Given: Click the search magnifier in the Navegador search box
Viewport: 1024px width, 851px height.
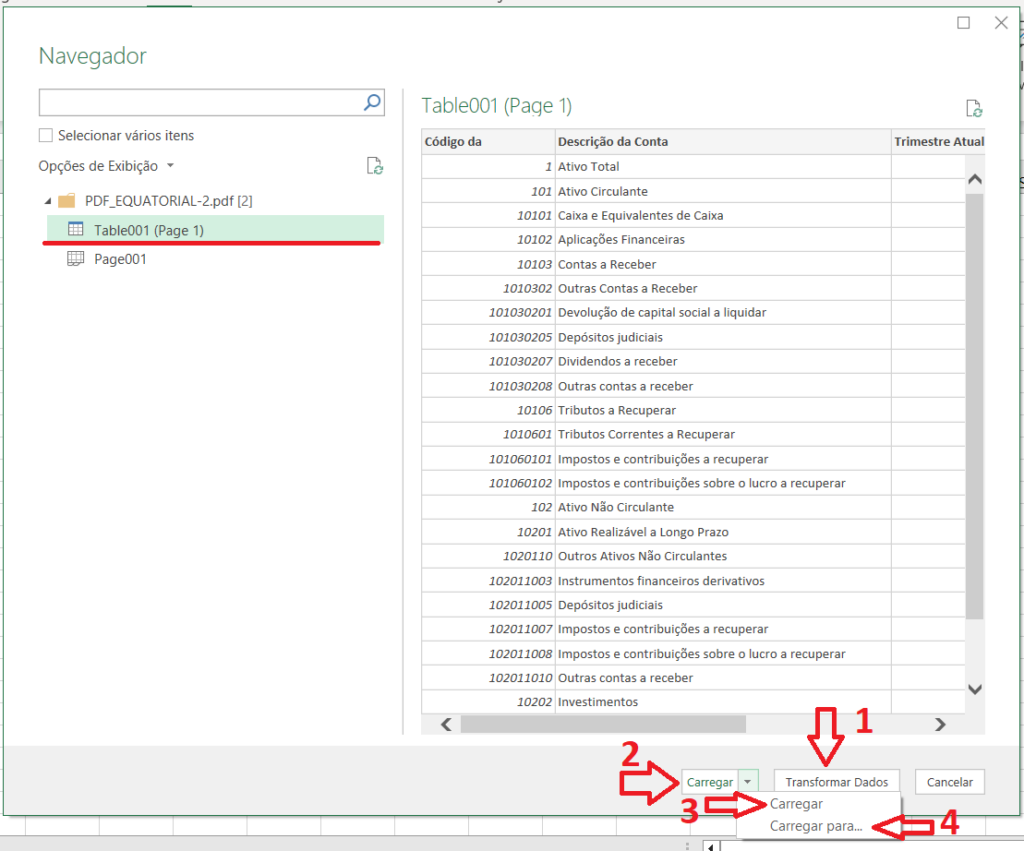Looking at the screenshot, I should [371, 102].
